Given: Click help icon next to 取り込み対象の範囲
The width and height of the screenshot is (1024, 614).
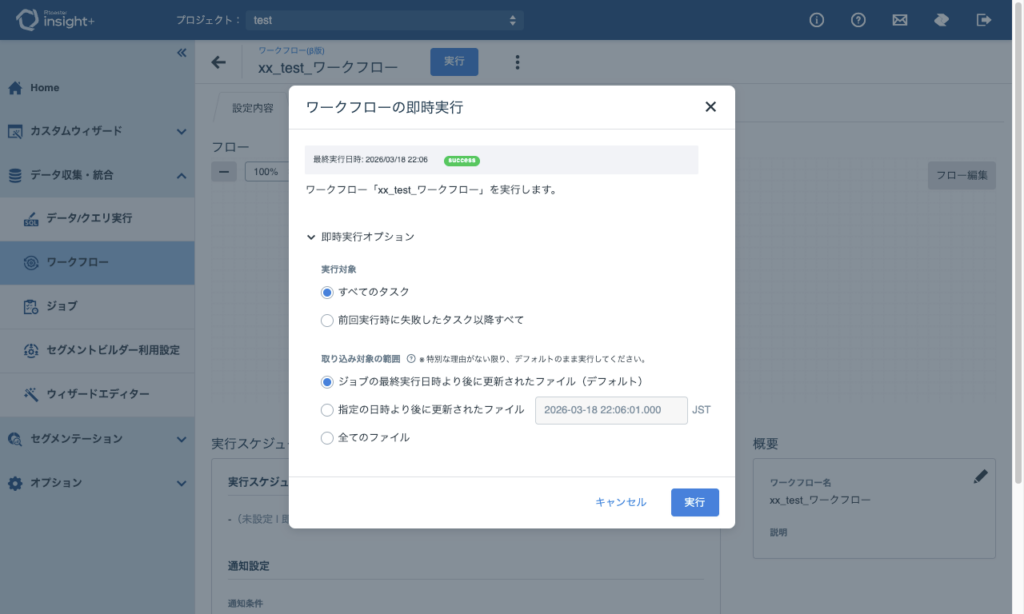Looking at the screenshot, I should coord(411,358).
